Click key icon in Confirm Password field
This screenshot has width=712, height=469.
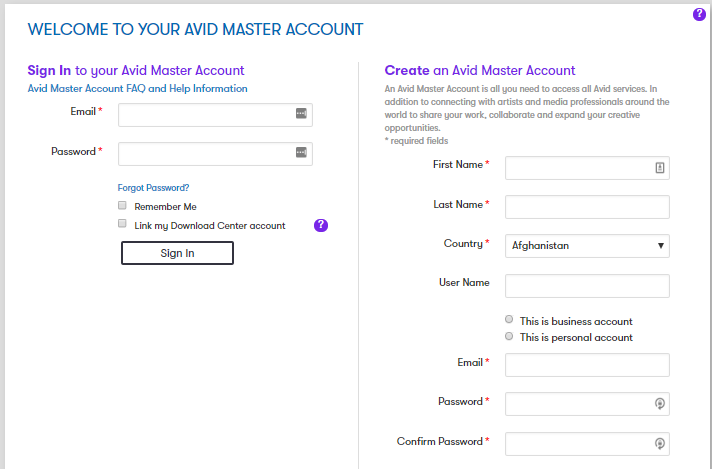659,443
